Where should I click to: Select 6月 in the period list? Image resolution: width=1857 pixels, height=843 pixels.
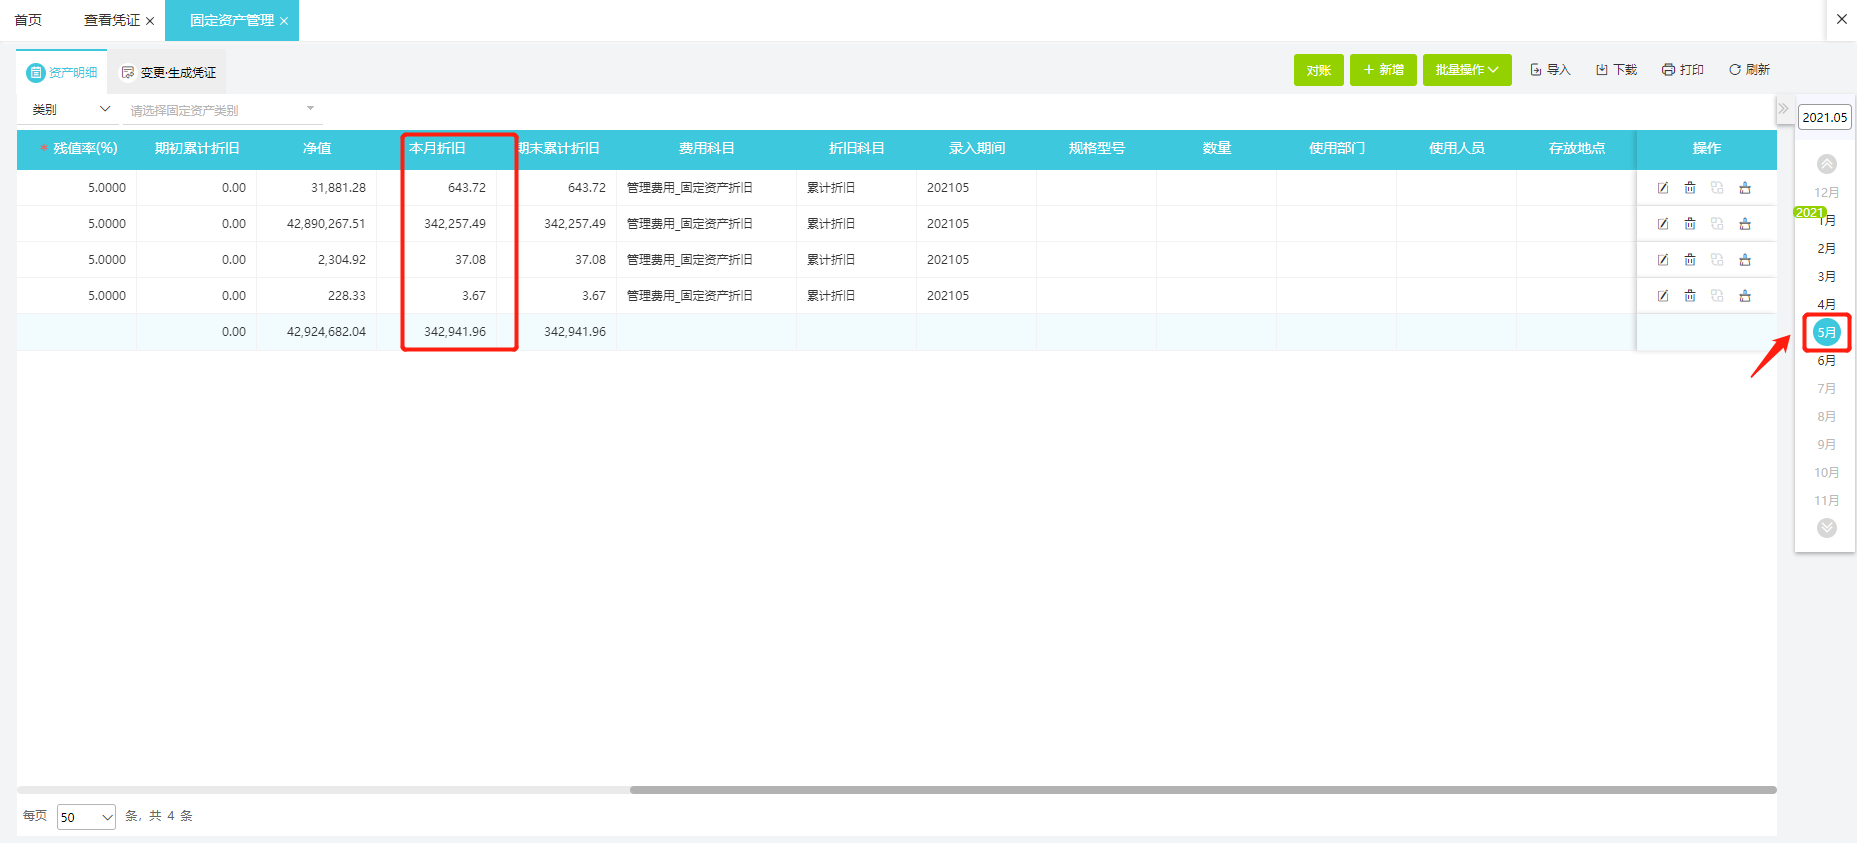pyautogui.click(x=1827, y=361)
